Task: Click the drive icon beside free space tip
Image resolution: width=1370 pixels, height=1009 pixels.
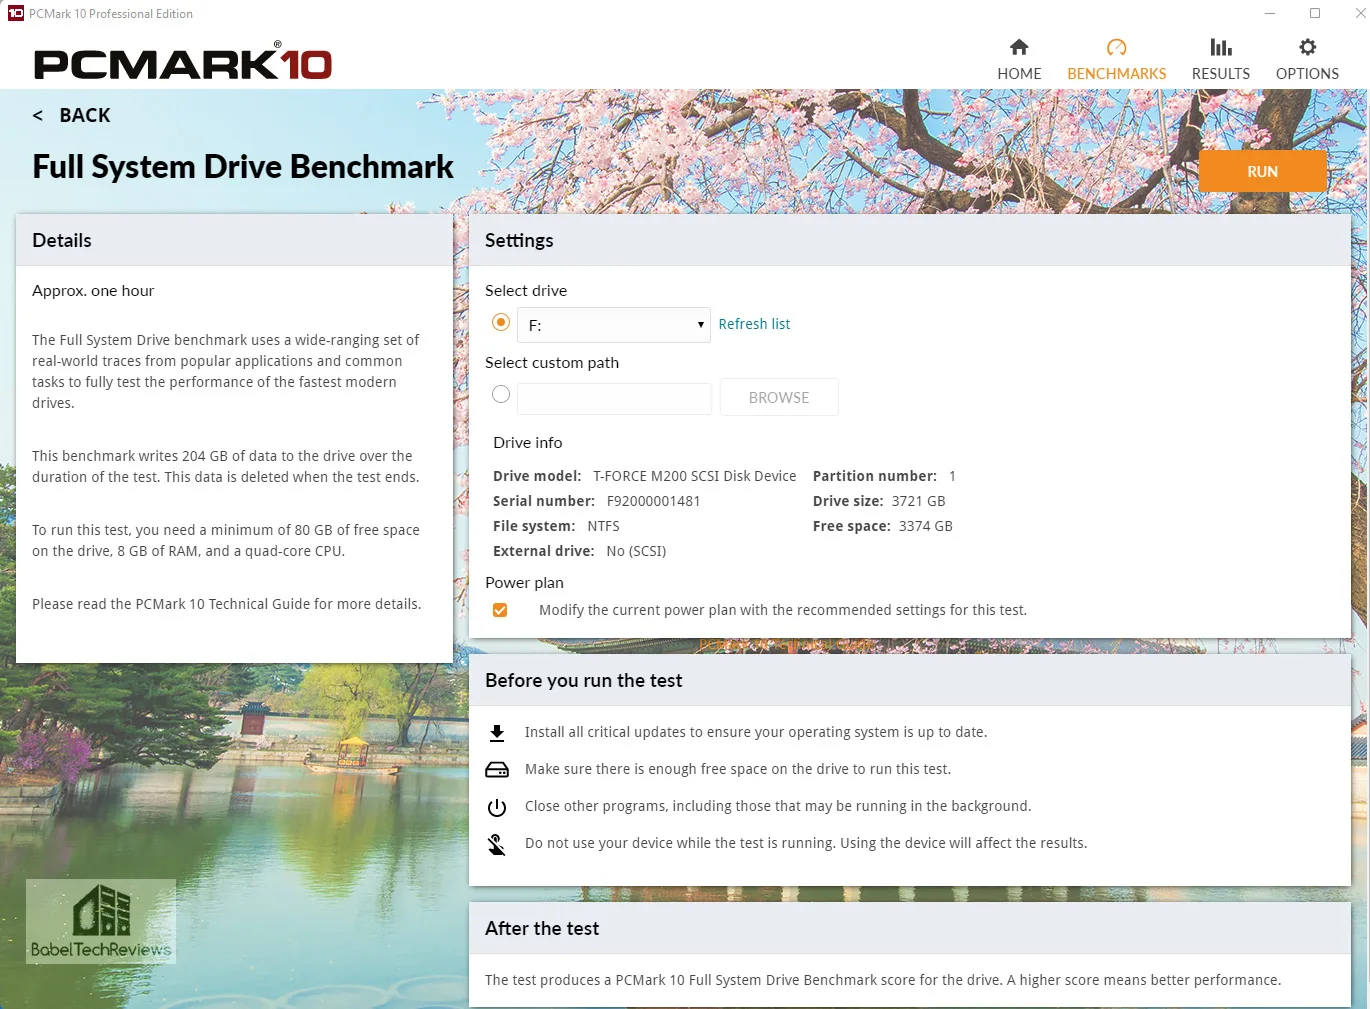Action: [x=497, y=770]
